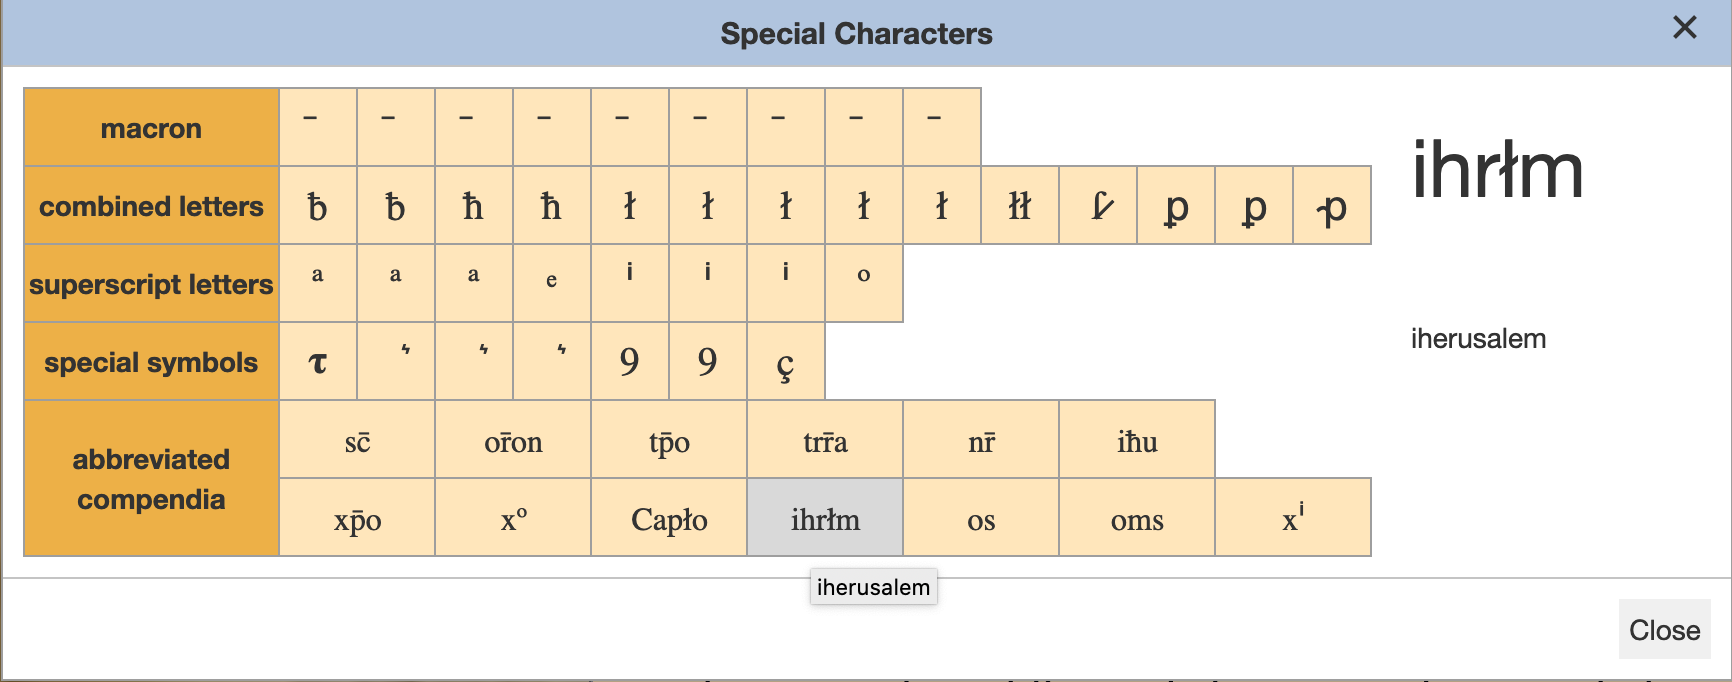The height and width of the screenshot is (682, 1732).
Task: Insert the ih̄u abbreviated compendium
Action: (1137, 440)
